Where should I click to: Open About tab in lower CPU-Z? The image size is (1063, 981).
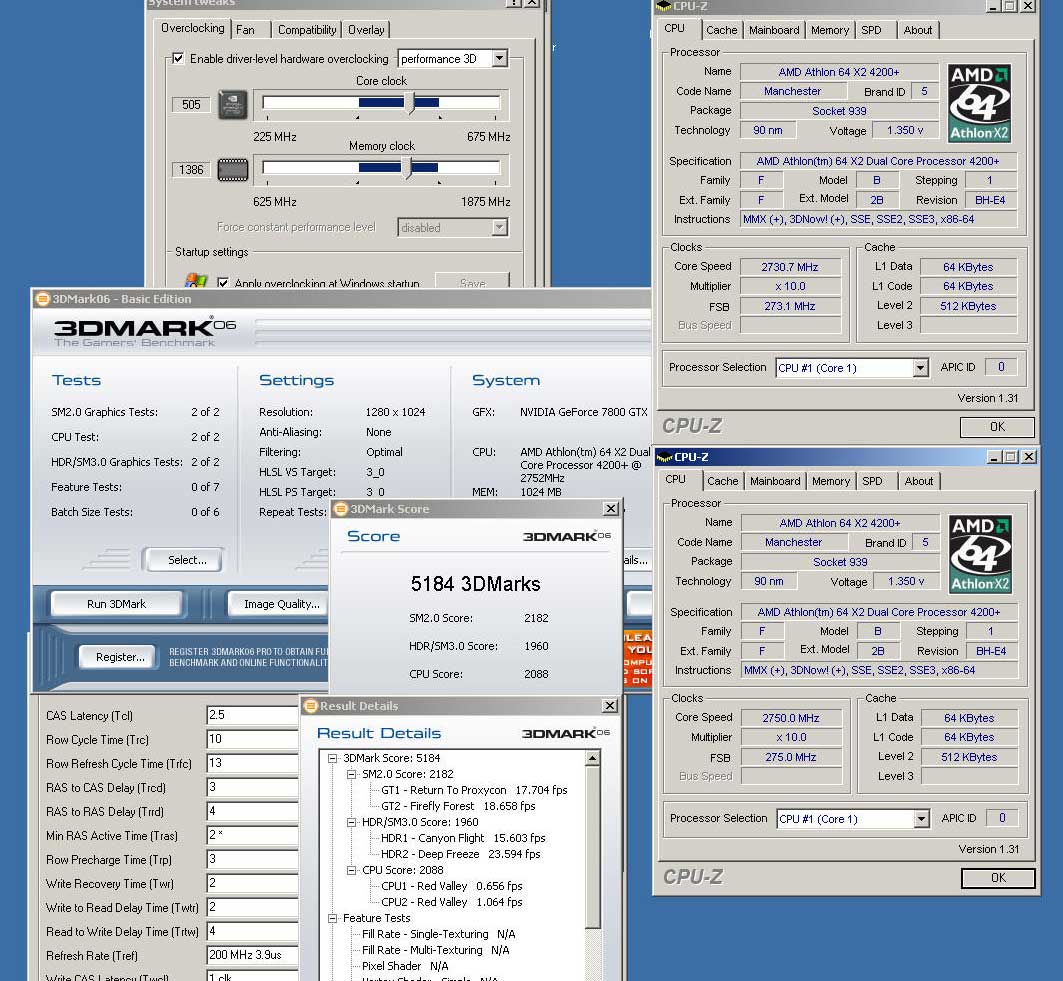(x=919, y=481)
